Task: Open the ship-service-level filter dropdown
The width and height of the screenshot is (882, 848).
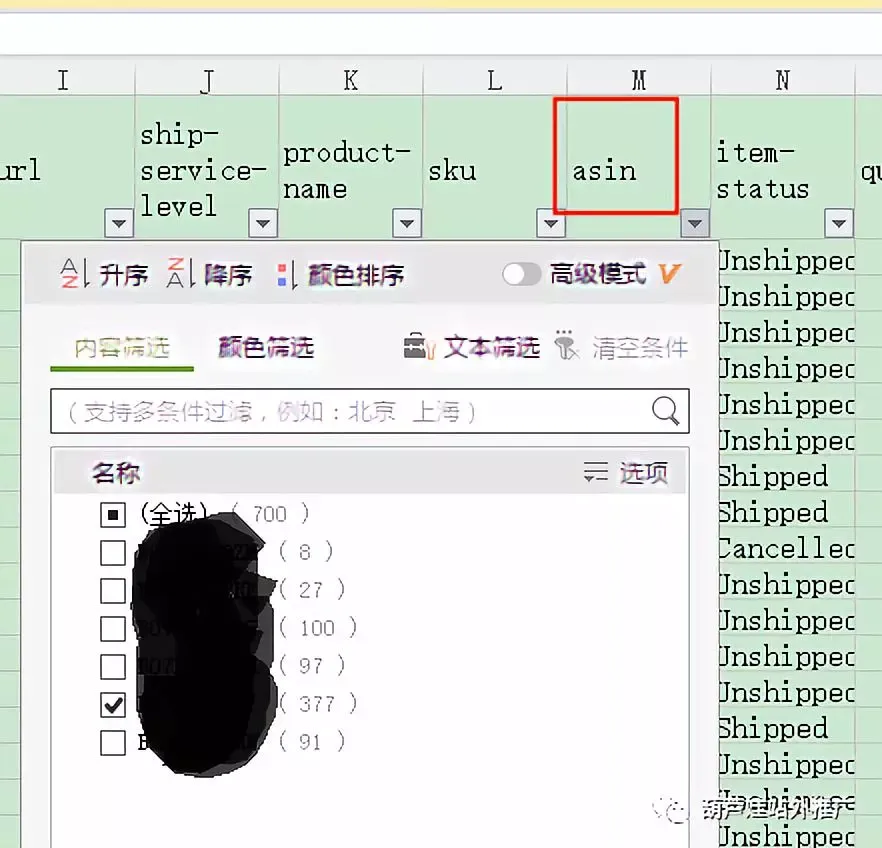Action: point(263,223)
